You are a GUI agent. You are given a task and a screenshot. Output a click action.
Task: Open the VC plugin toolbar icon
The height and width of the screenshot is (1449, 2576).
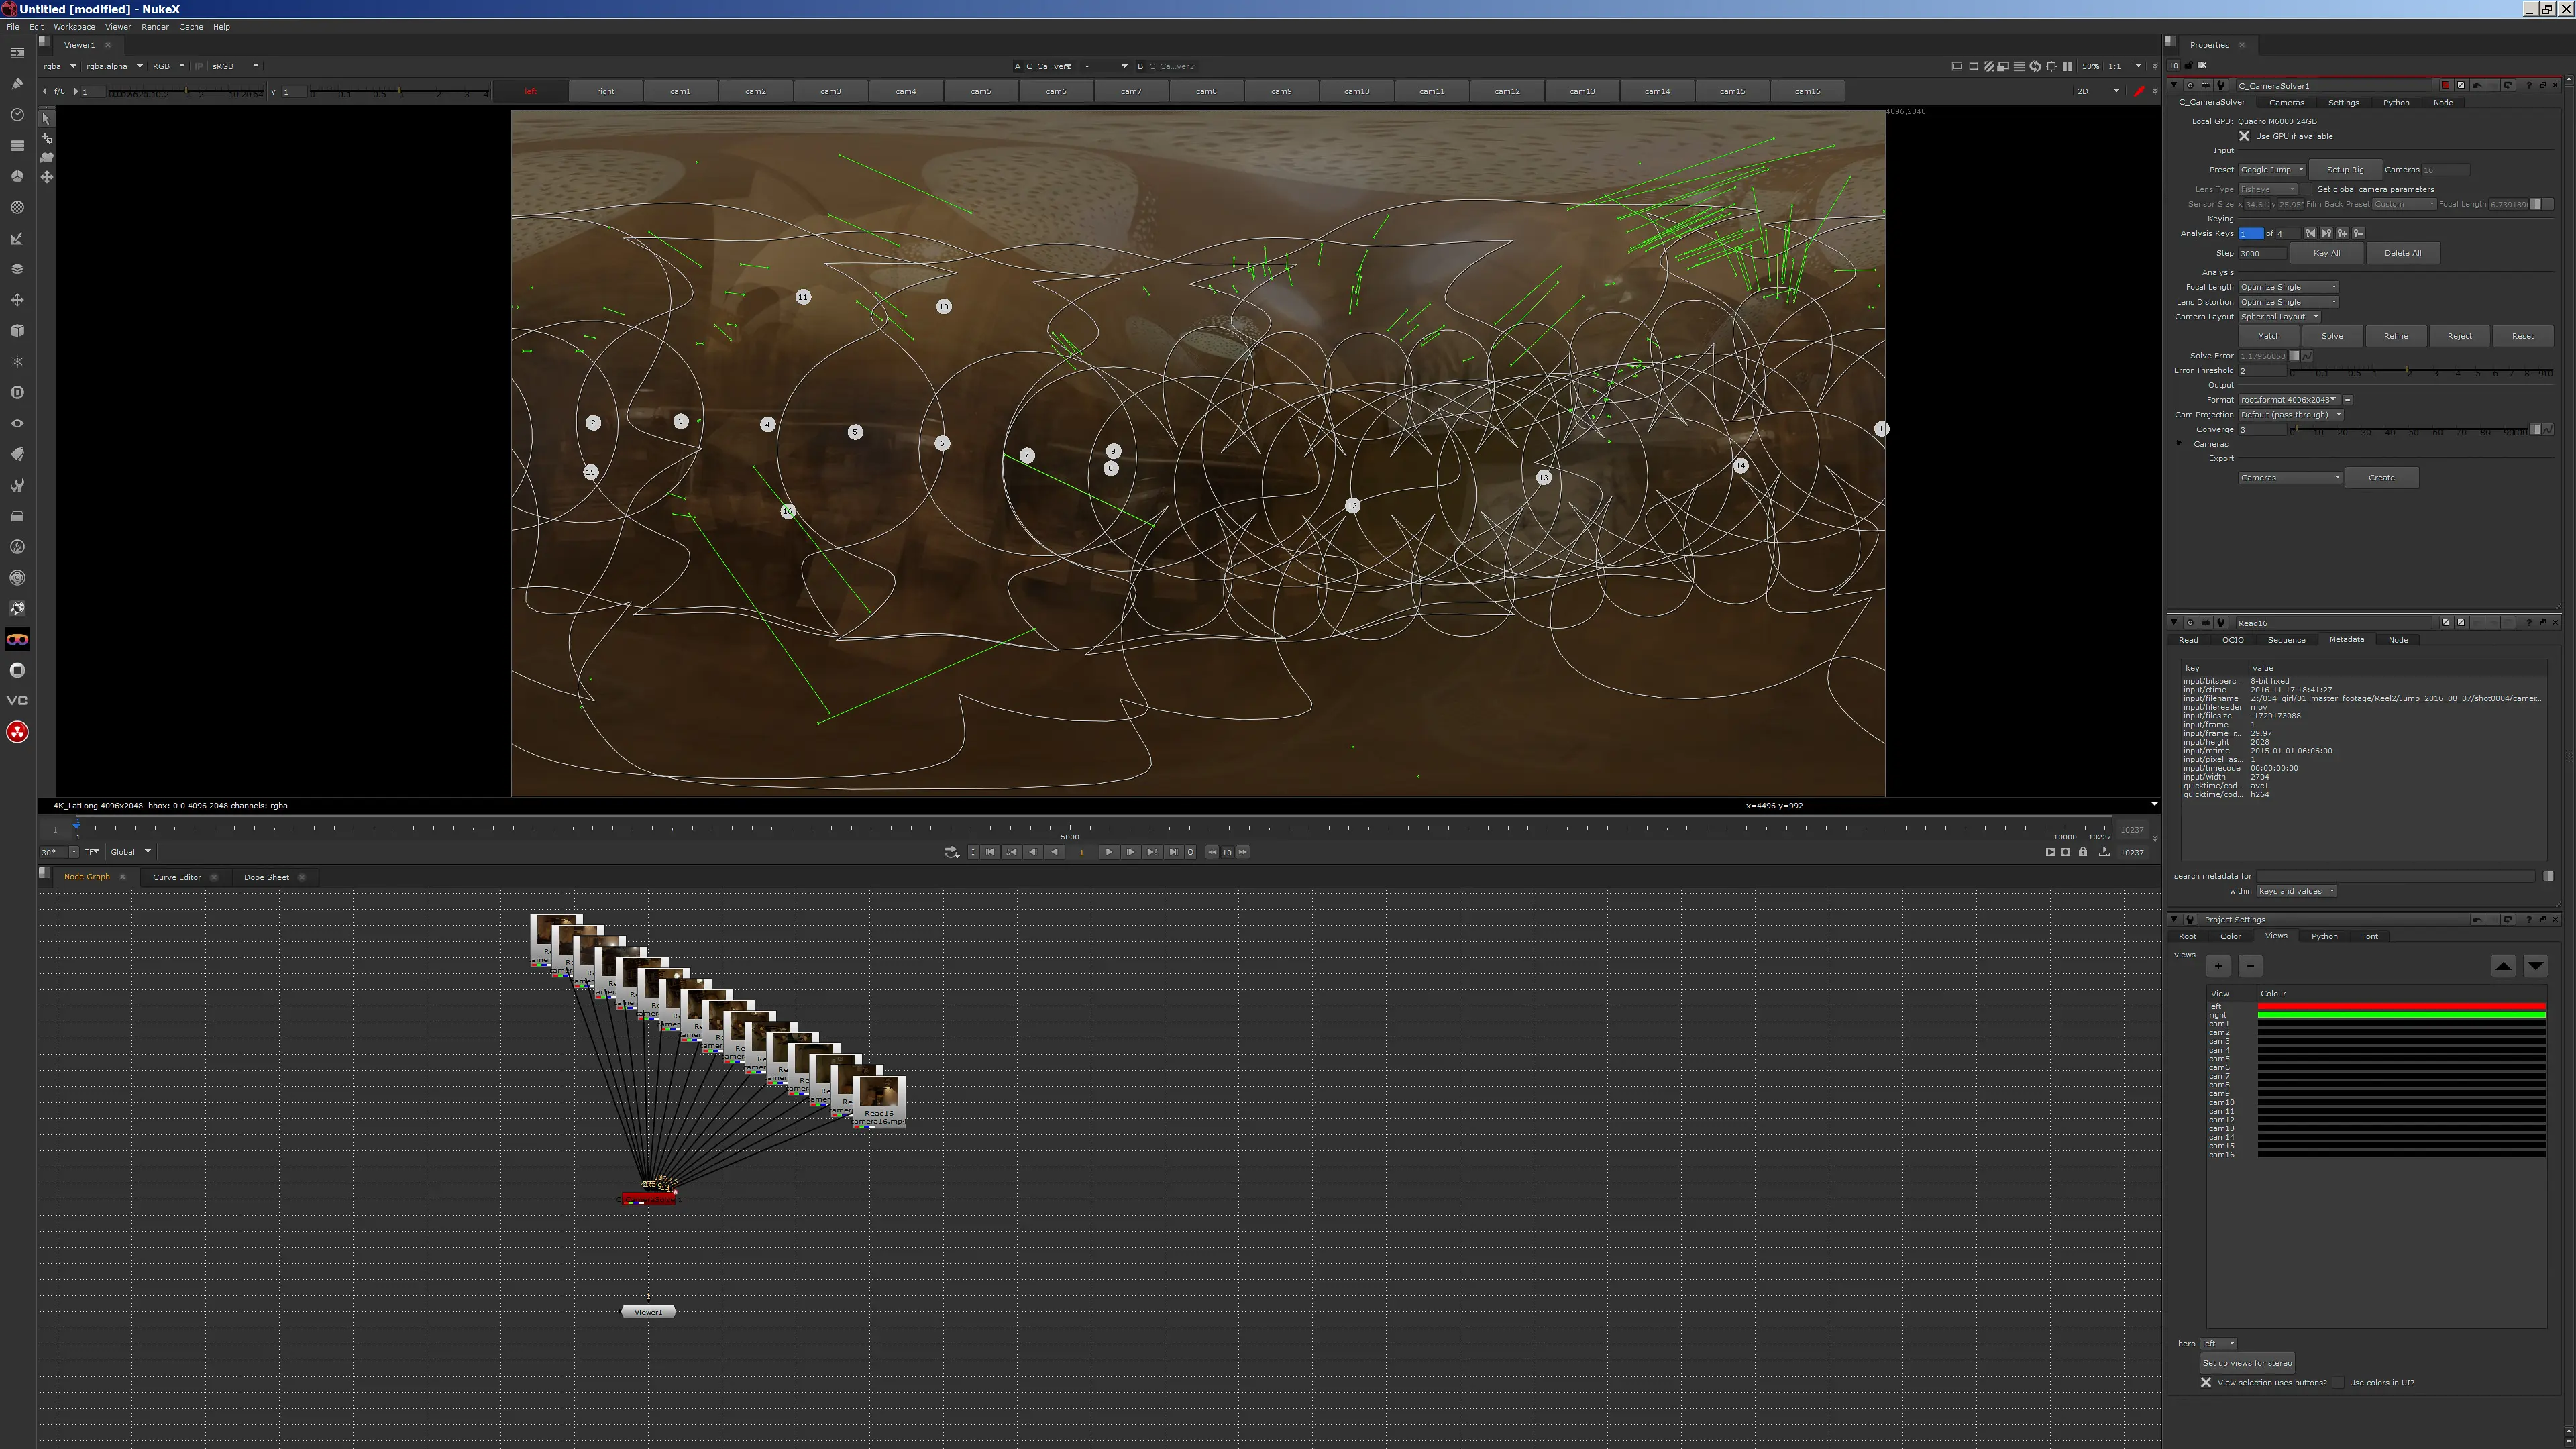pos(17,701)
